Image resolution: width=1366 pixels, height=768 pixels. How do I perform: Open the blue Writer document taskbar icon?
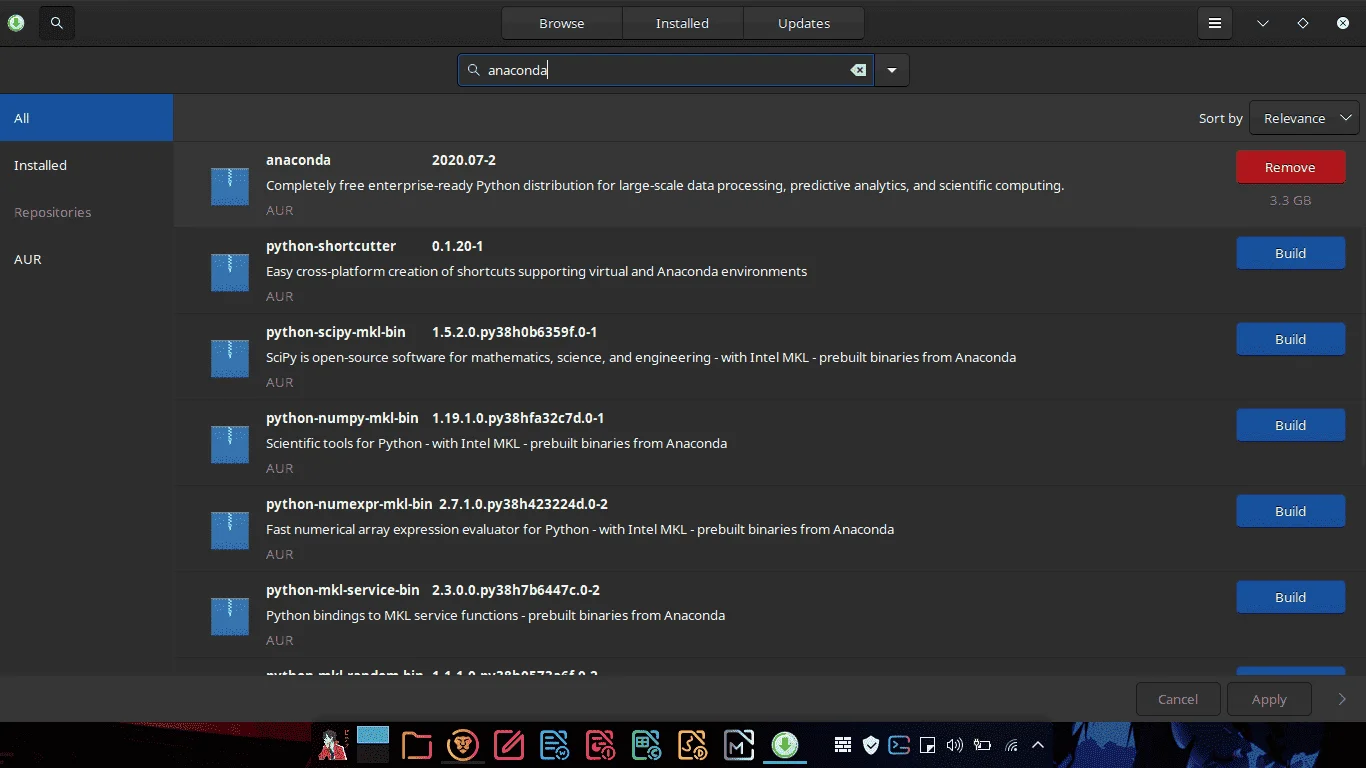coord(555,745)
